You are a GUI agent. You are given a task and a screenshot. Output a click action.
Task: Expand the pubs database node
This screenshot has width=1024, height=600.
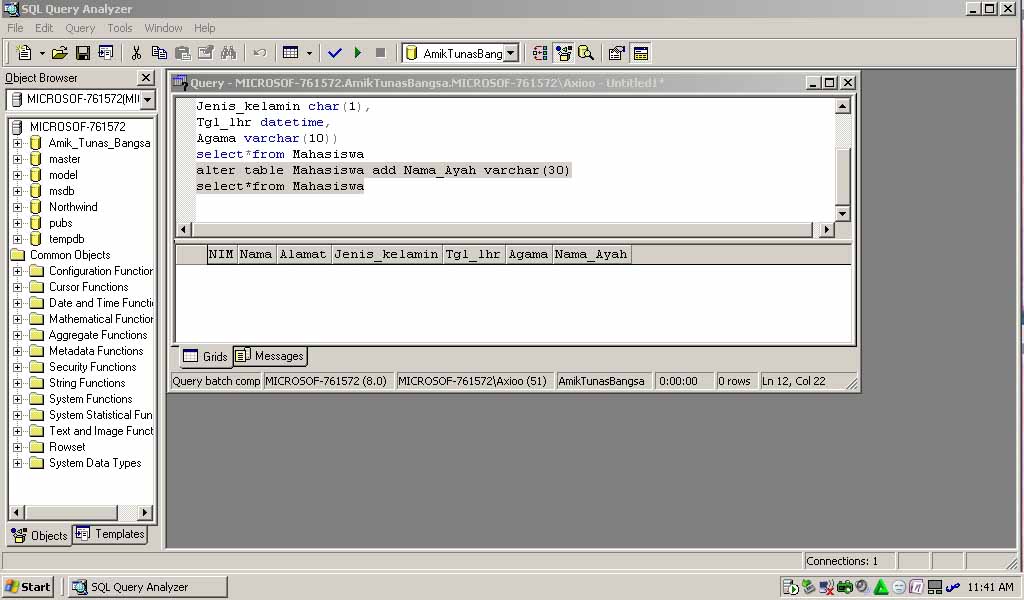tap(18, 223)
